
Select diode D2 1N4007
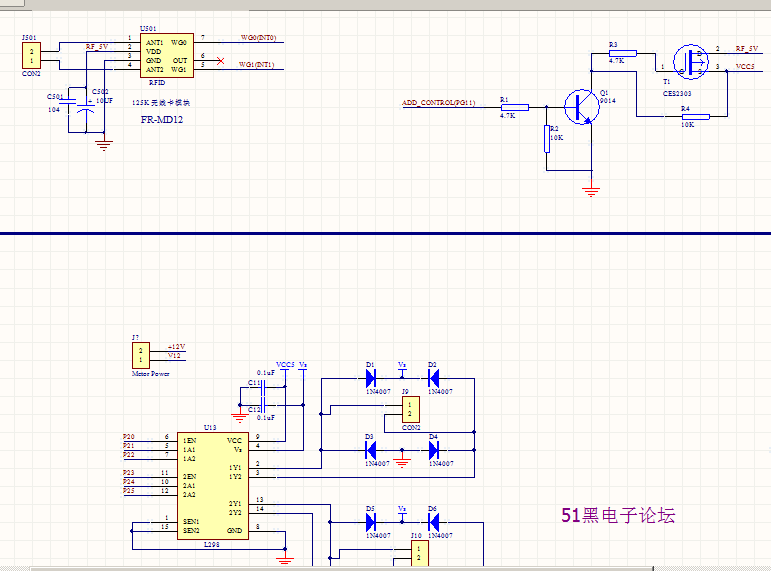tap(434, 378)
